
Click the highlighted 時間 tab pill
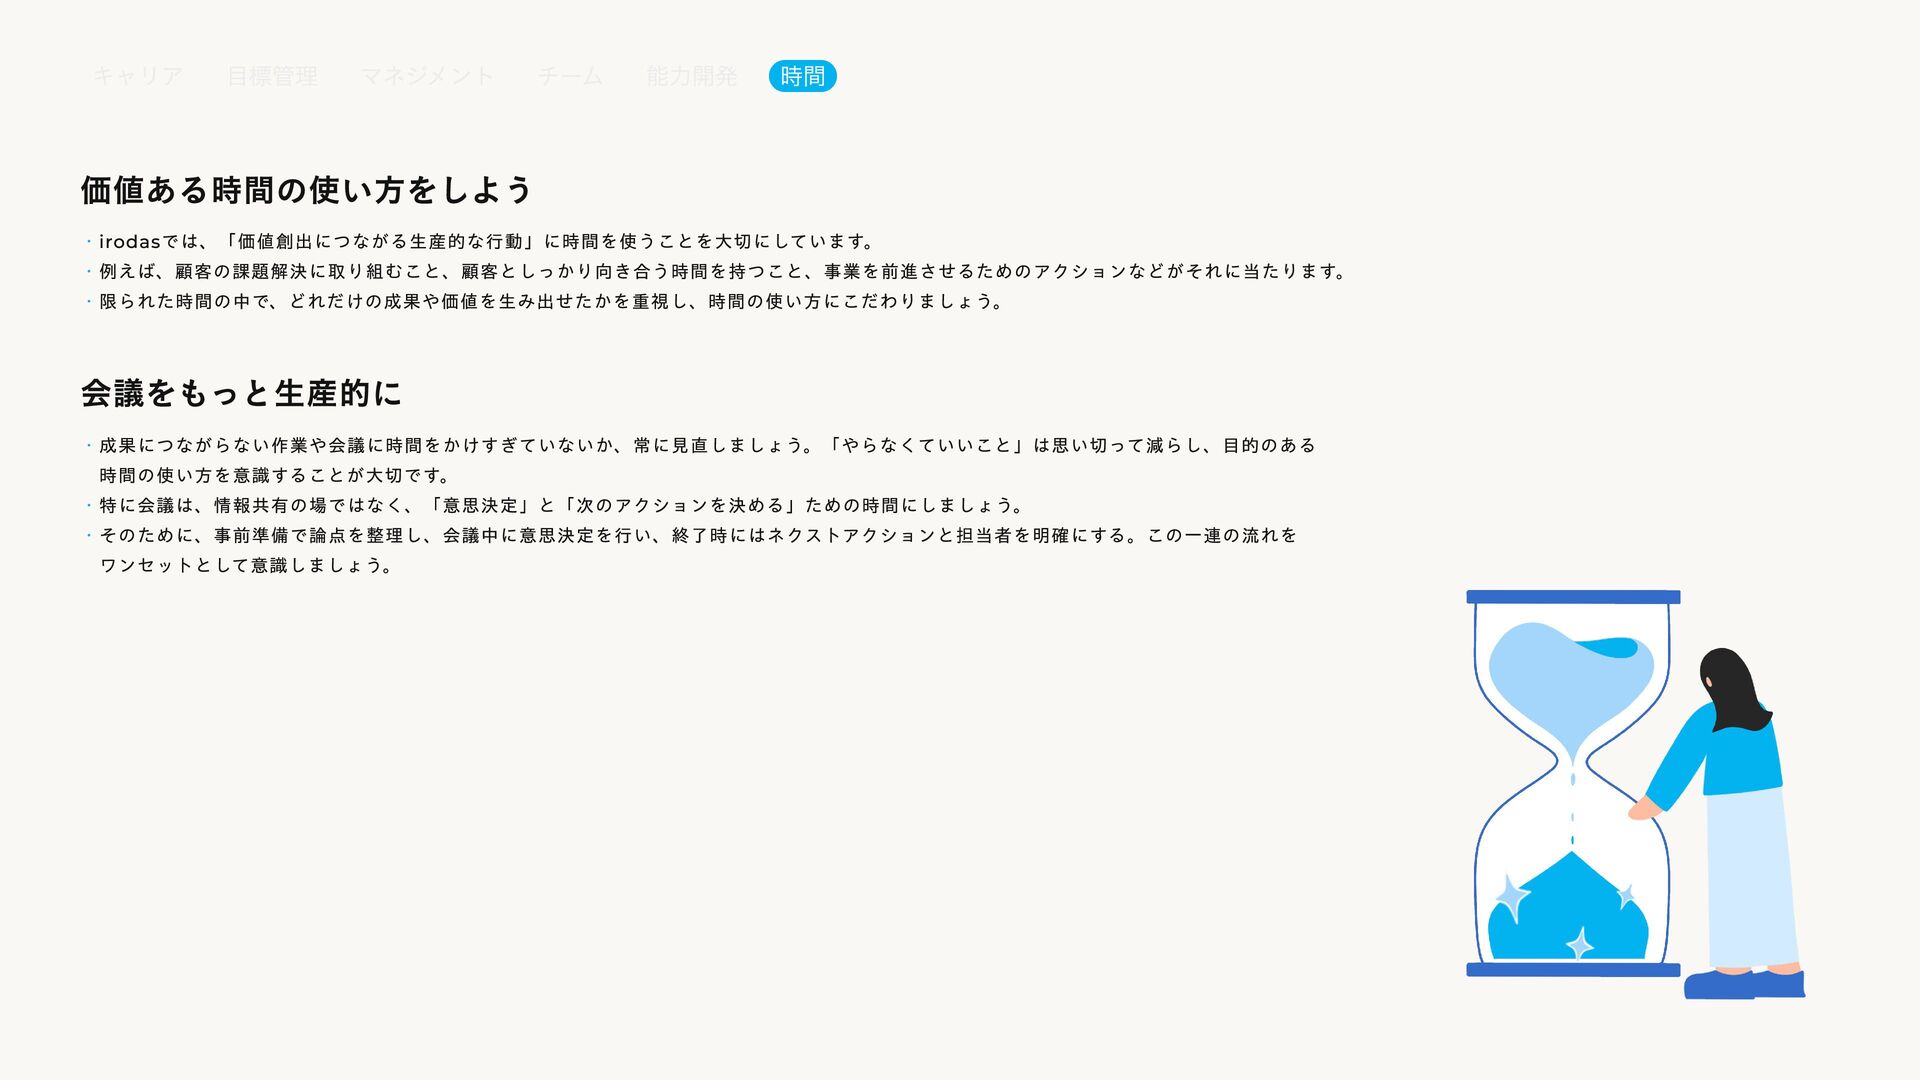[802, 76]
